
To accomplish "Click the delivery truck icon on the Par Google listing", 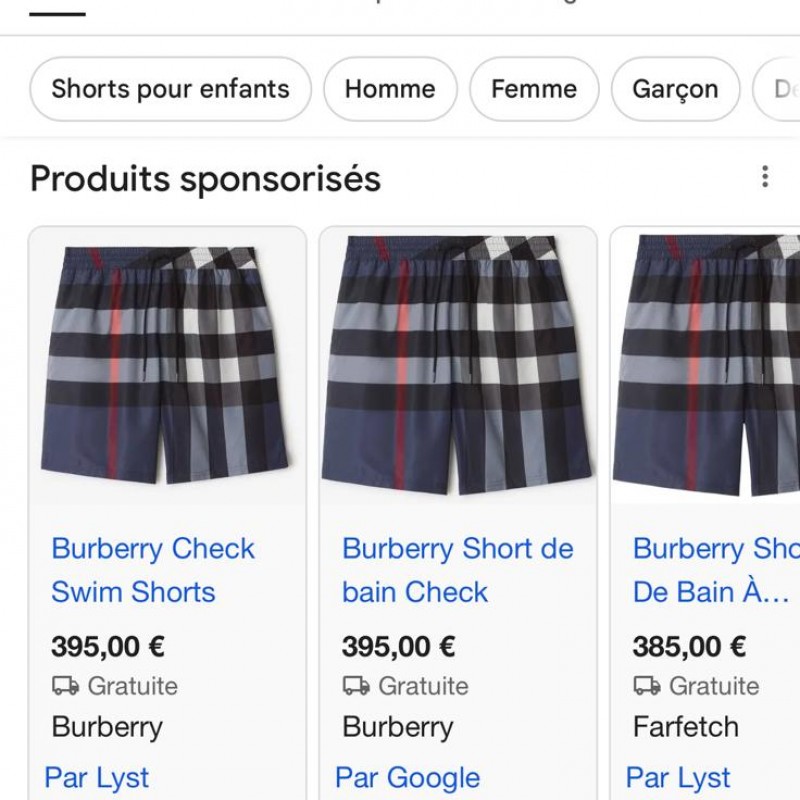I will [356, 686].
